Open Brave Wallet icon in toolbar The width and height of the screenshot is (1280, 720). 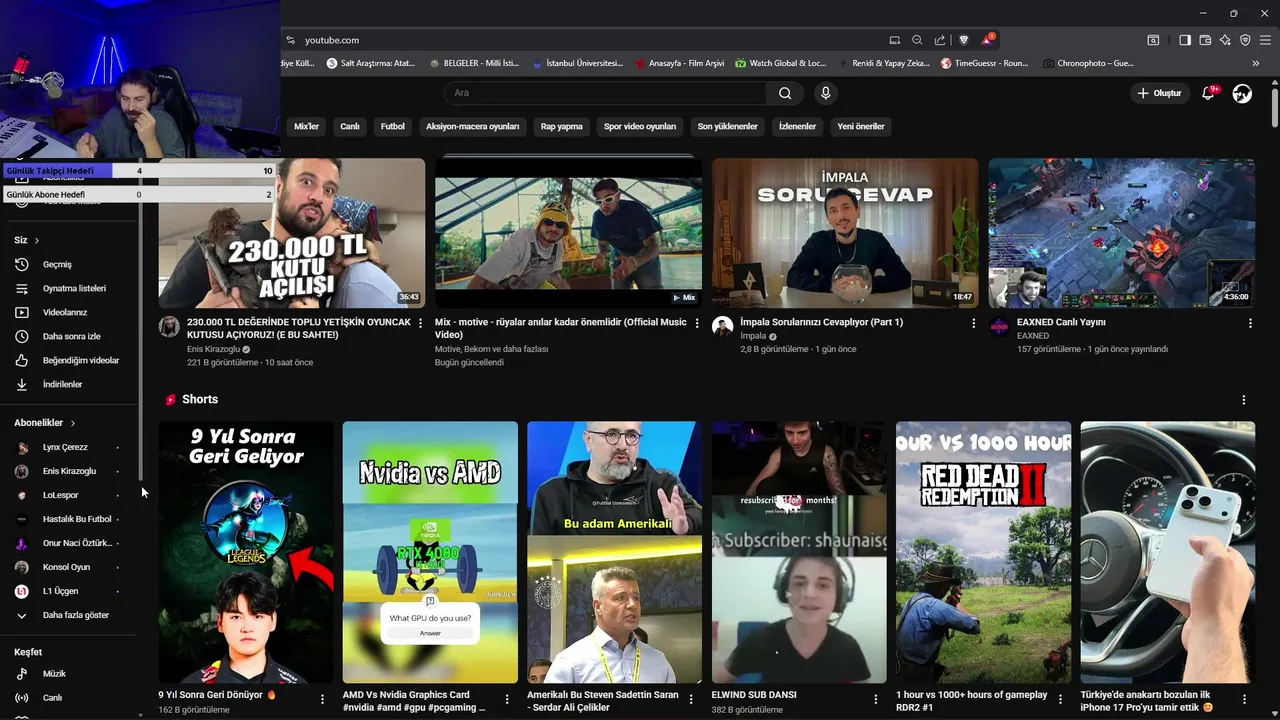pyautogui.click(x=1205, y=40)
